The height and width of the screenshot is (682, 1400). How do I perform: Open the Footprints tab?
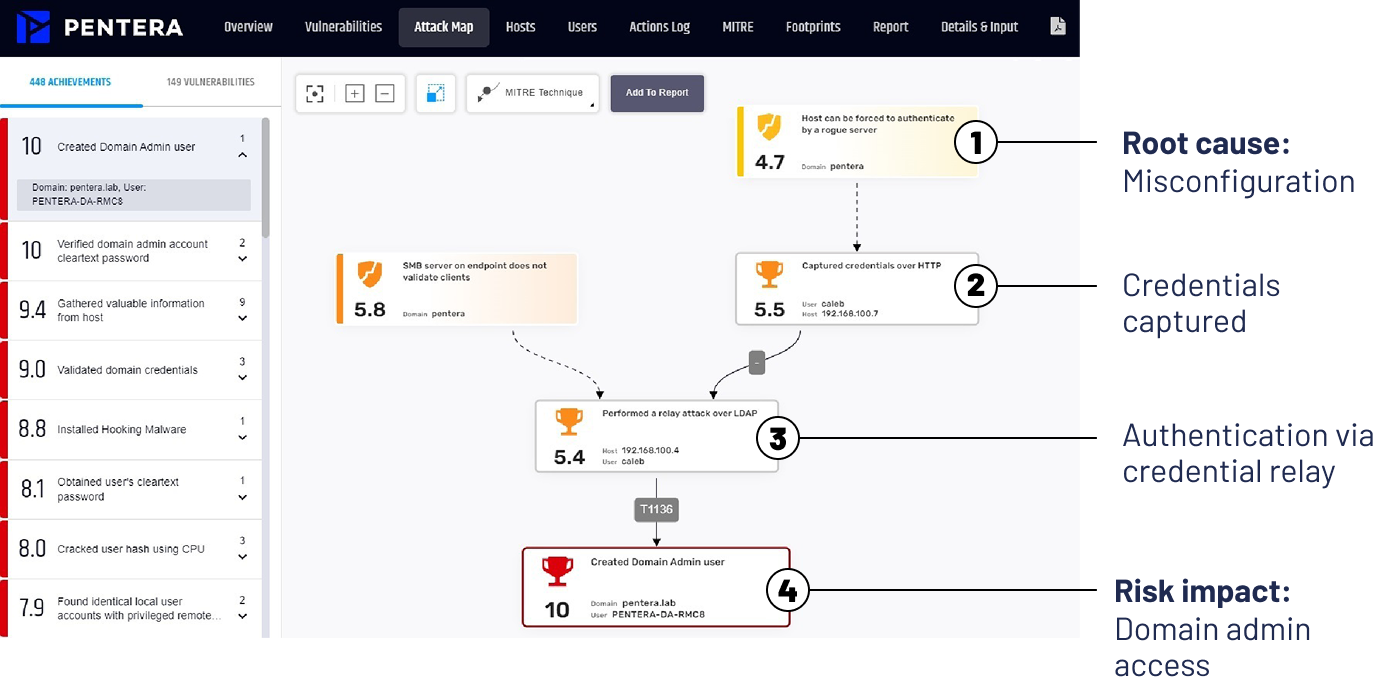coord(813,27)
